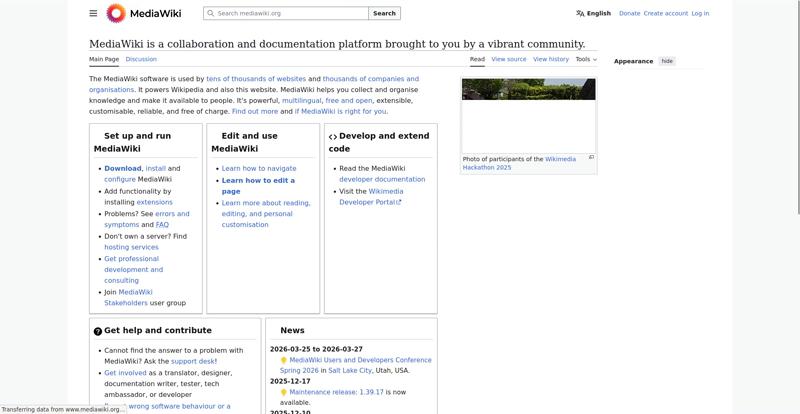
Task: Click the icon before Maintenance release news
Action: (283, 392)
